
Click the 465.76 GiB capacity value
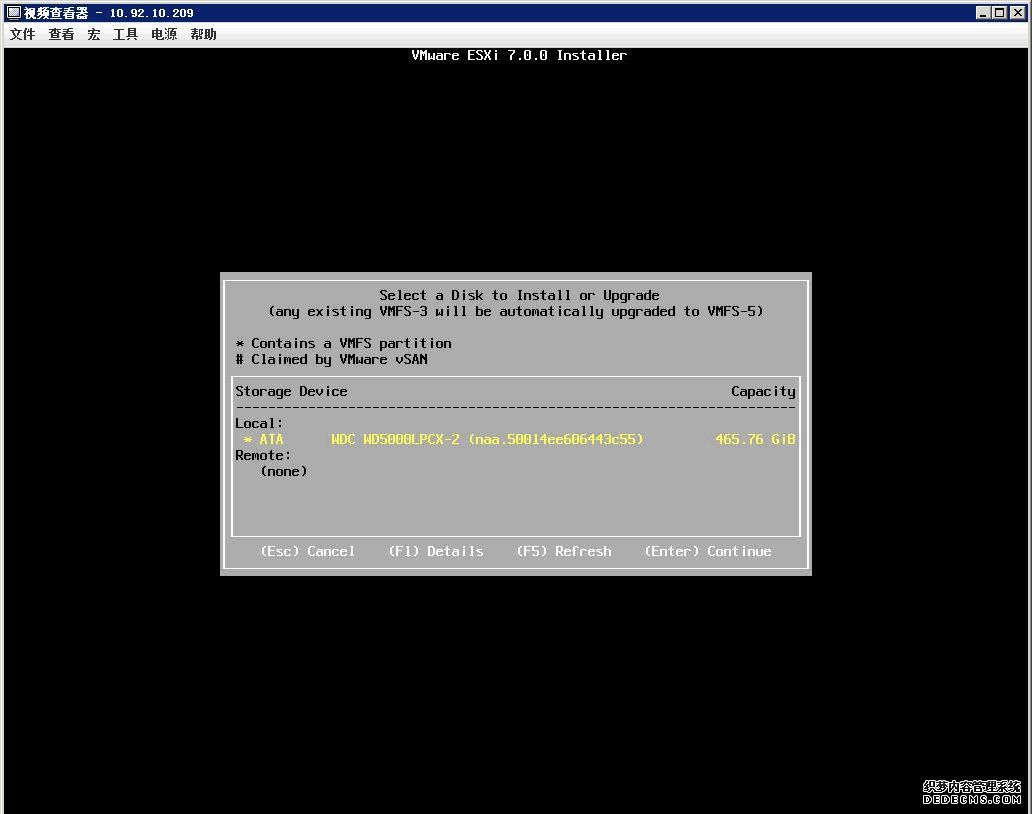point(756,439)
